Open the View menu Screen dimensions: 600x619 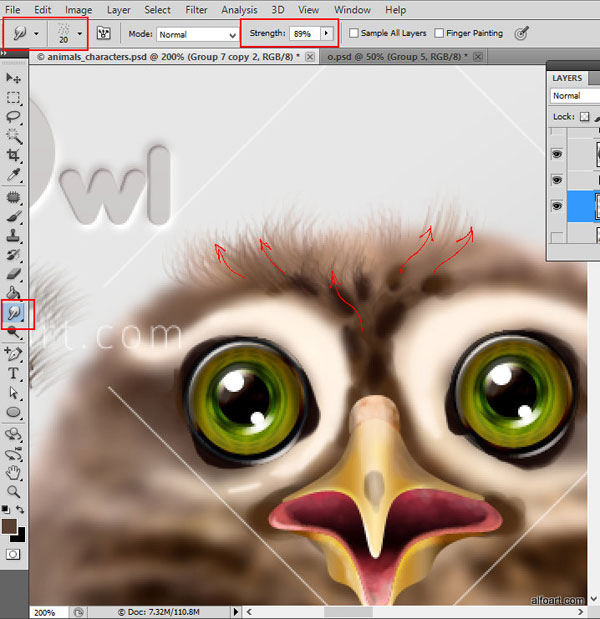(308, 10)
